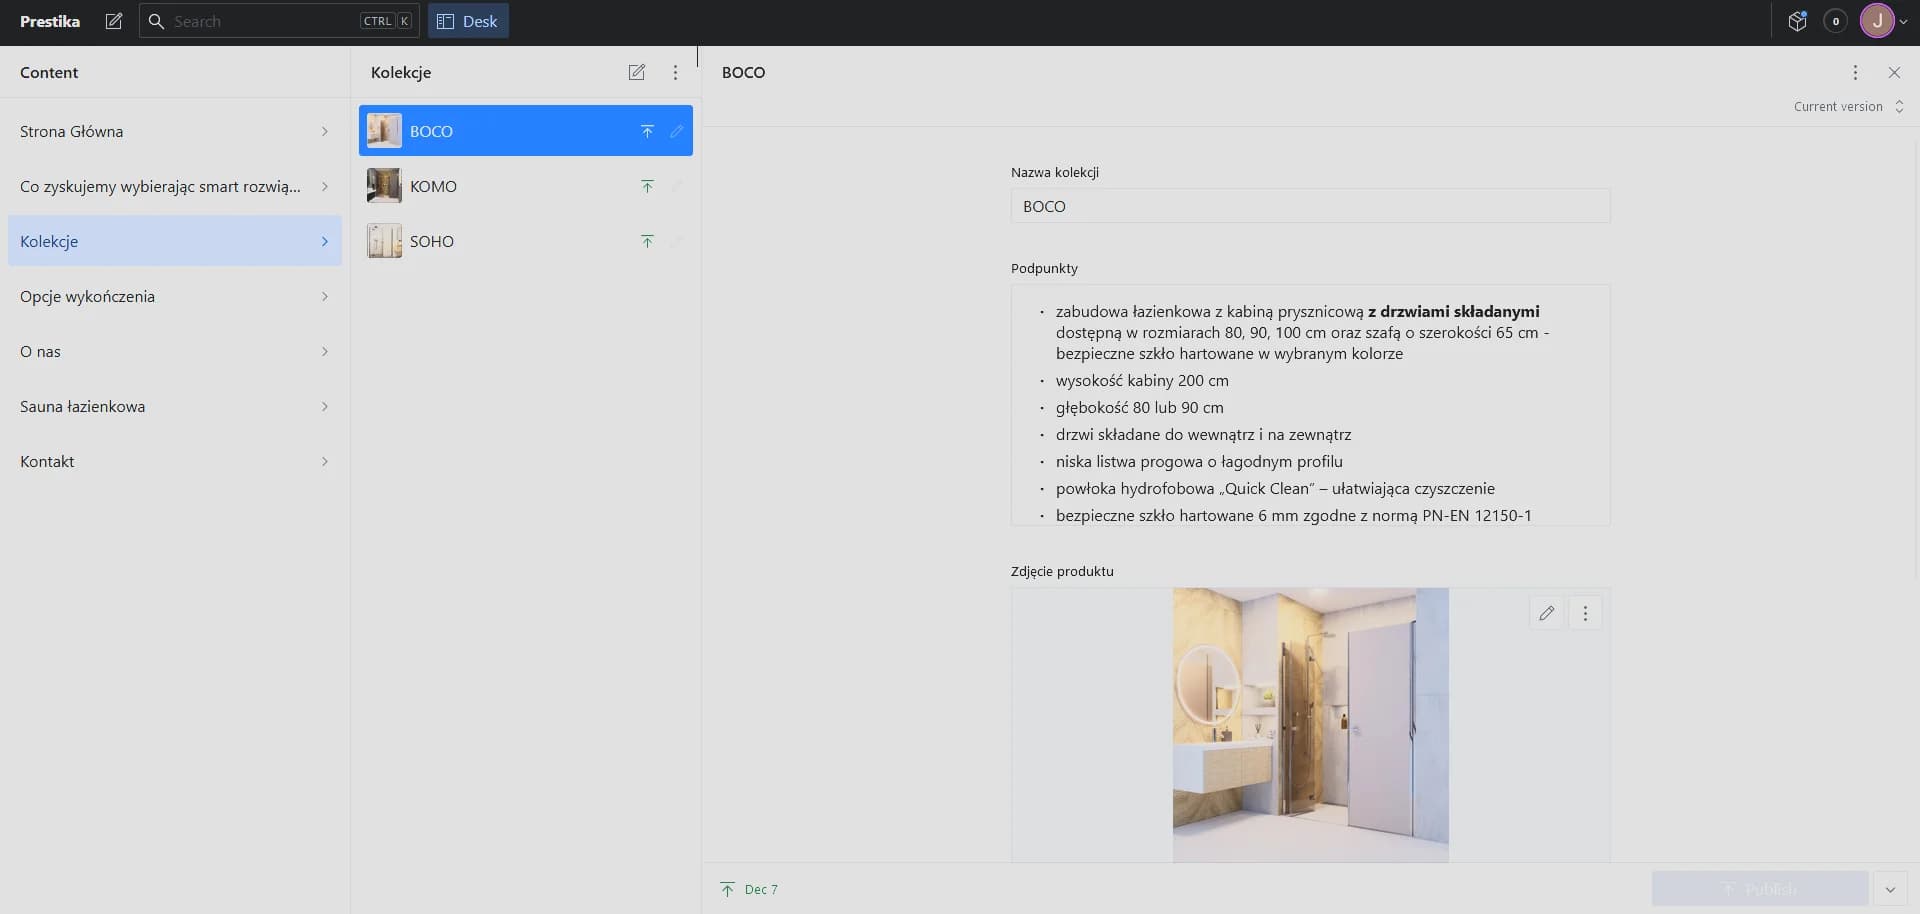Open Strona Główna in Content list

(175, 131)
